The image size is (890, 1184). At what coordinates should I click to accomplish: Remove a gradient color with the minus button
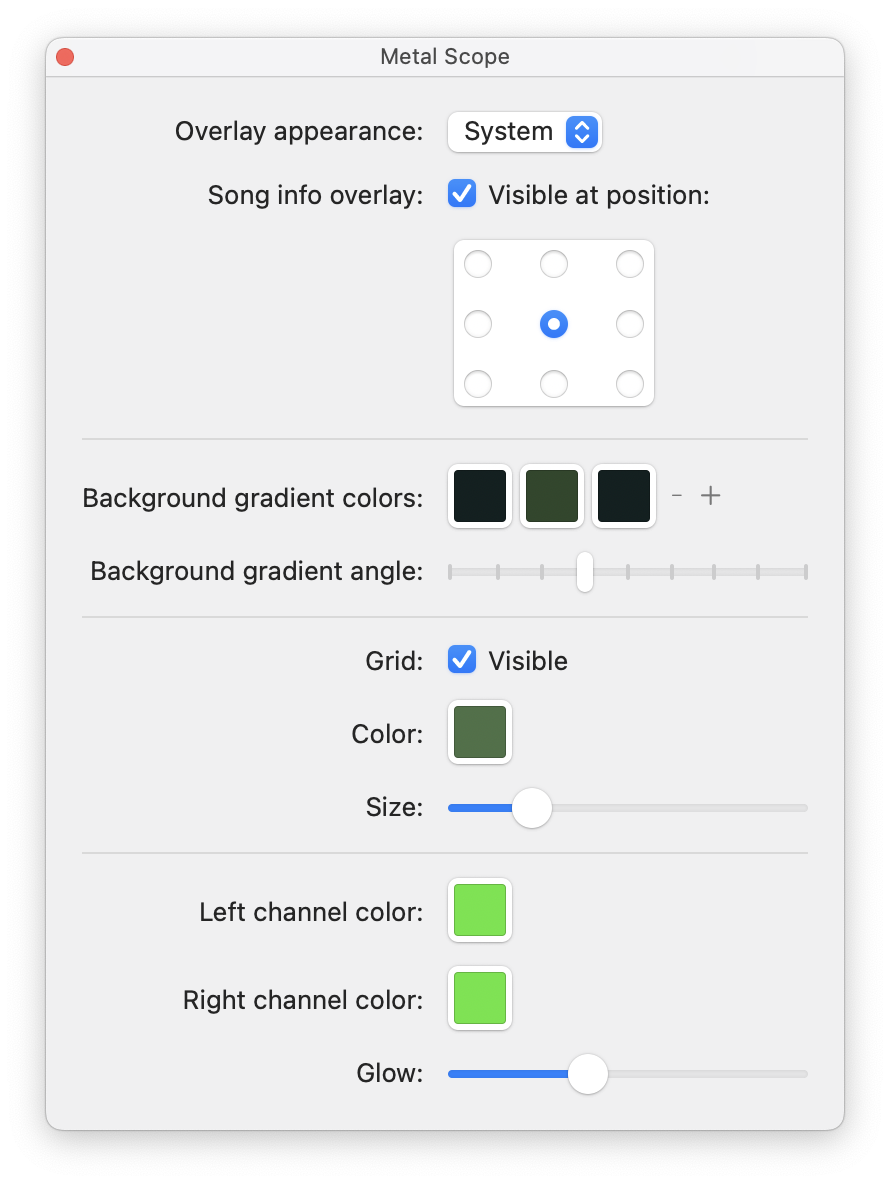(676, 495)
